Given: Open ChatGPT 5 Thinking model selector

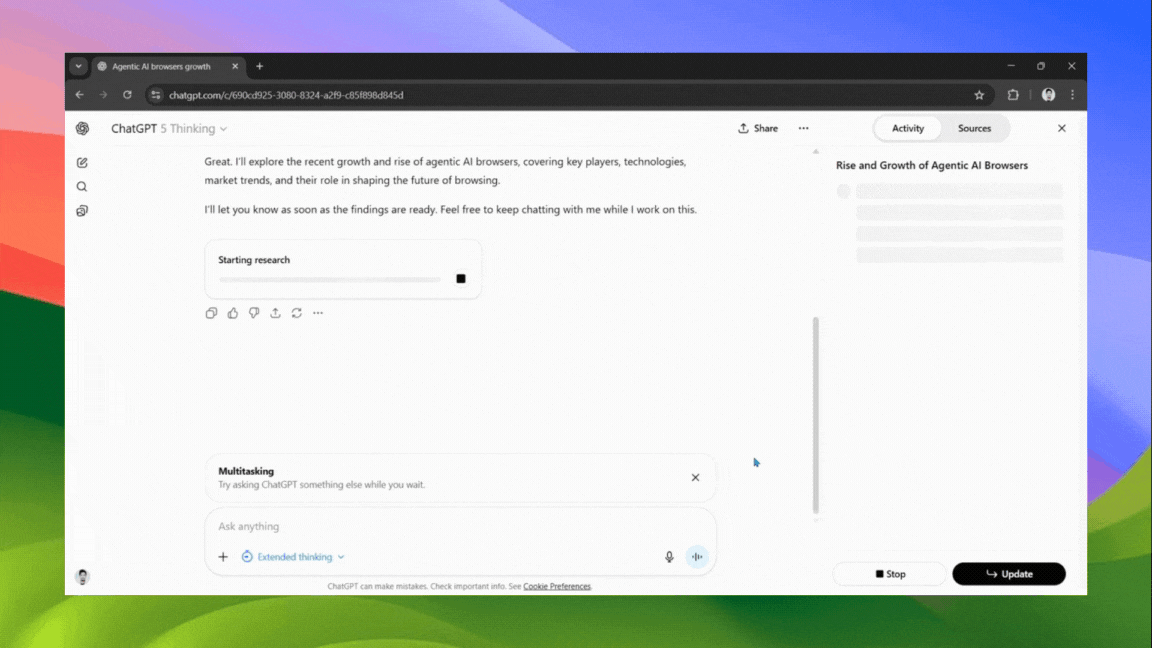Looking at the screenshot, I should [169, 129].
